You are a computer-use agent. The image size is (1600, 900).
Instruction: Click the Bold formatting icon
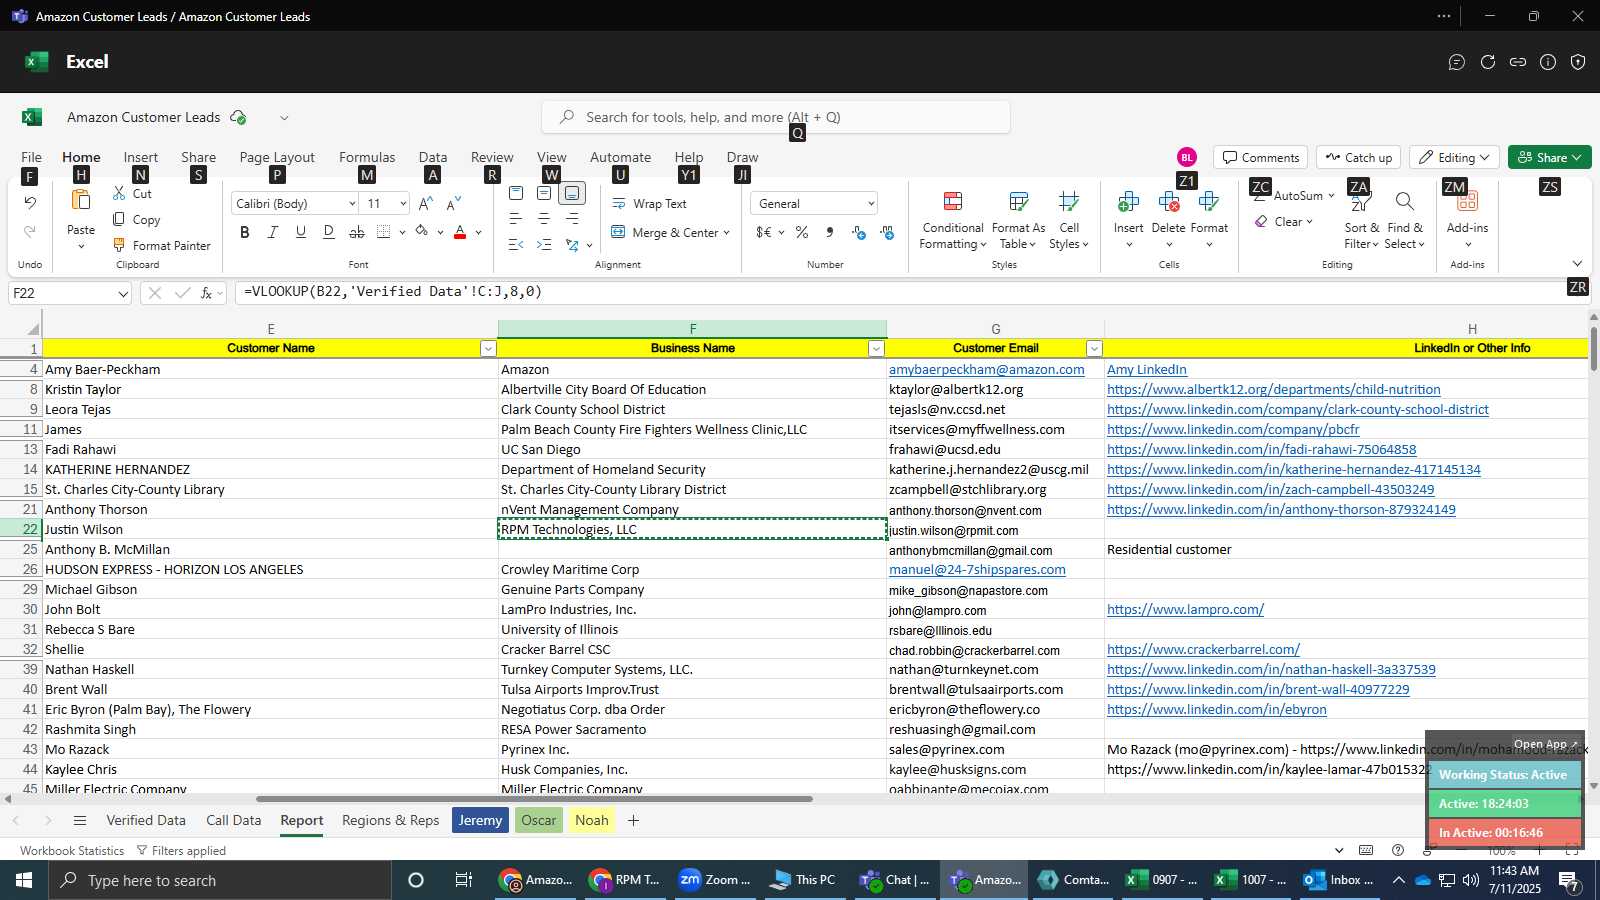tap(245, 232)
